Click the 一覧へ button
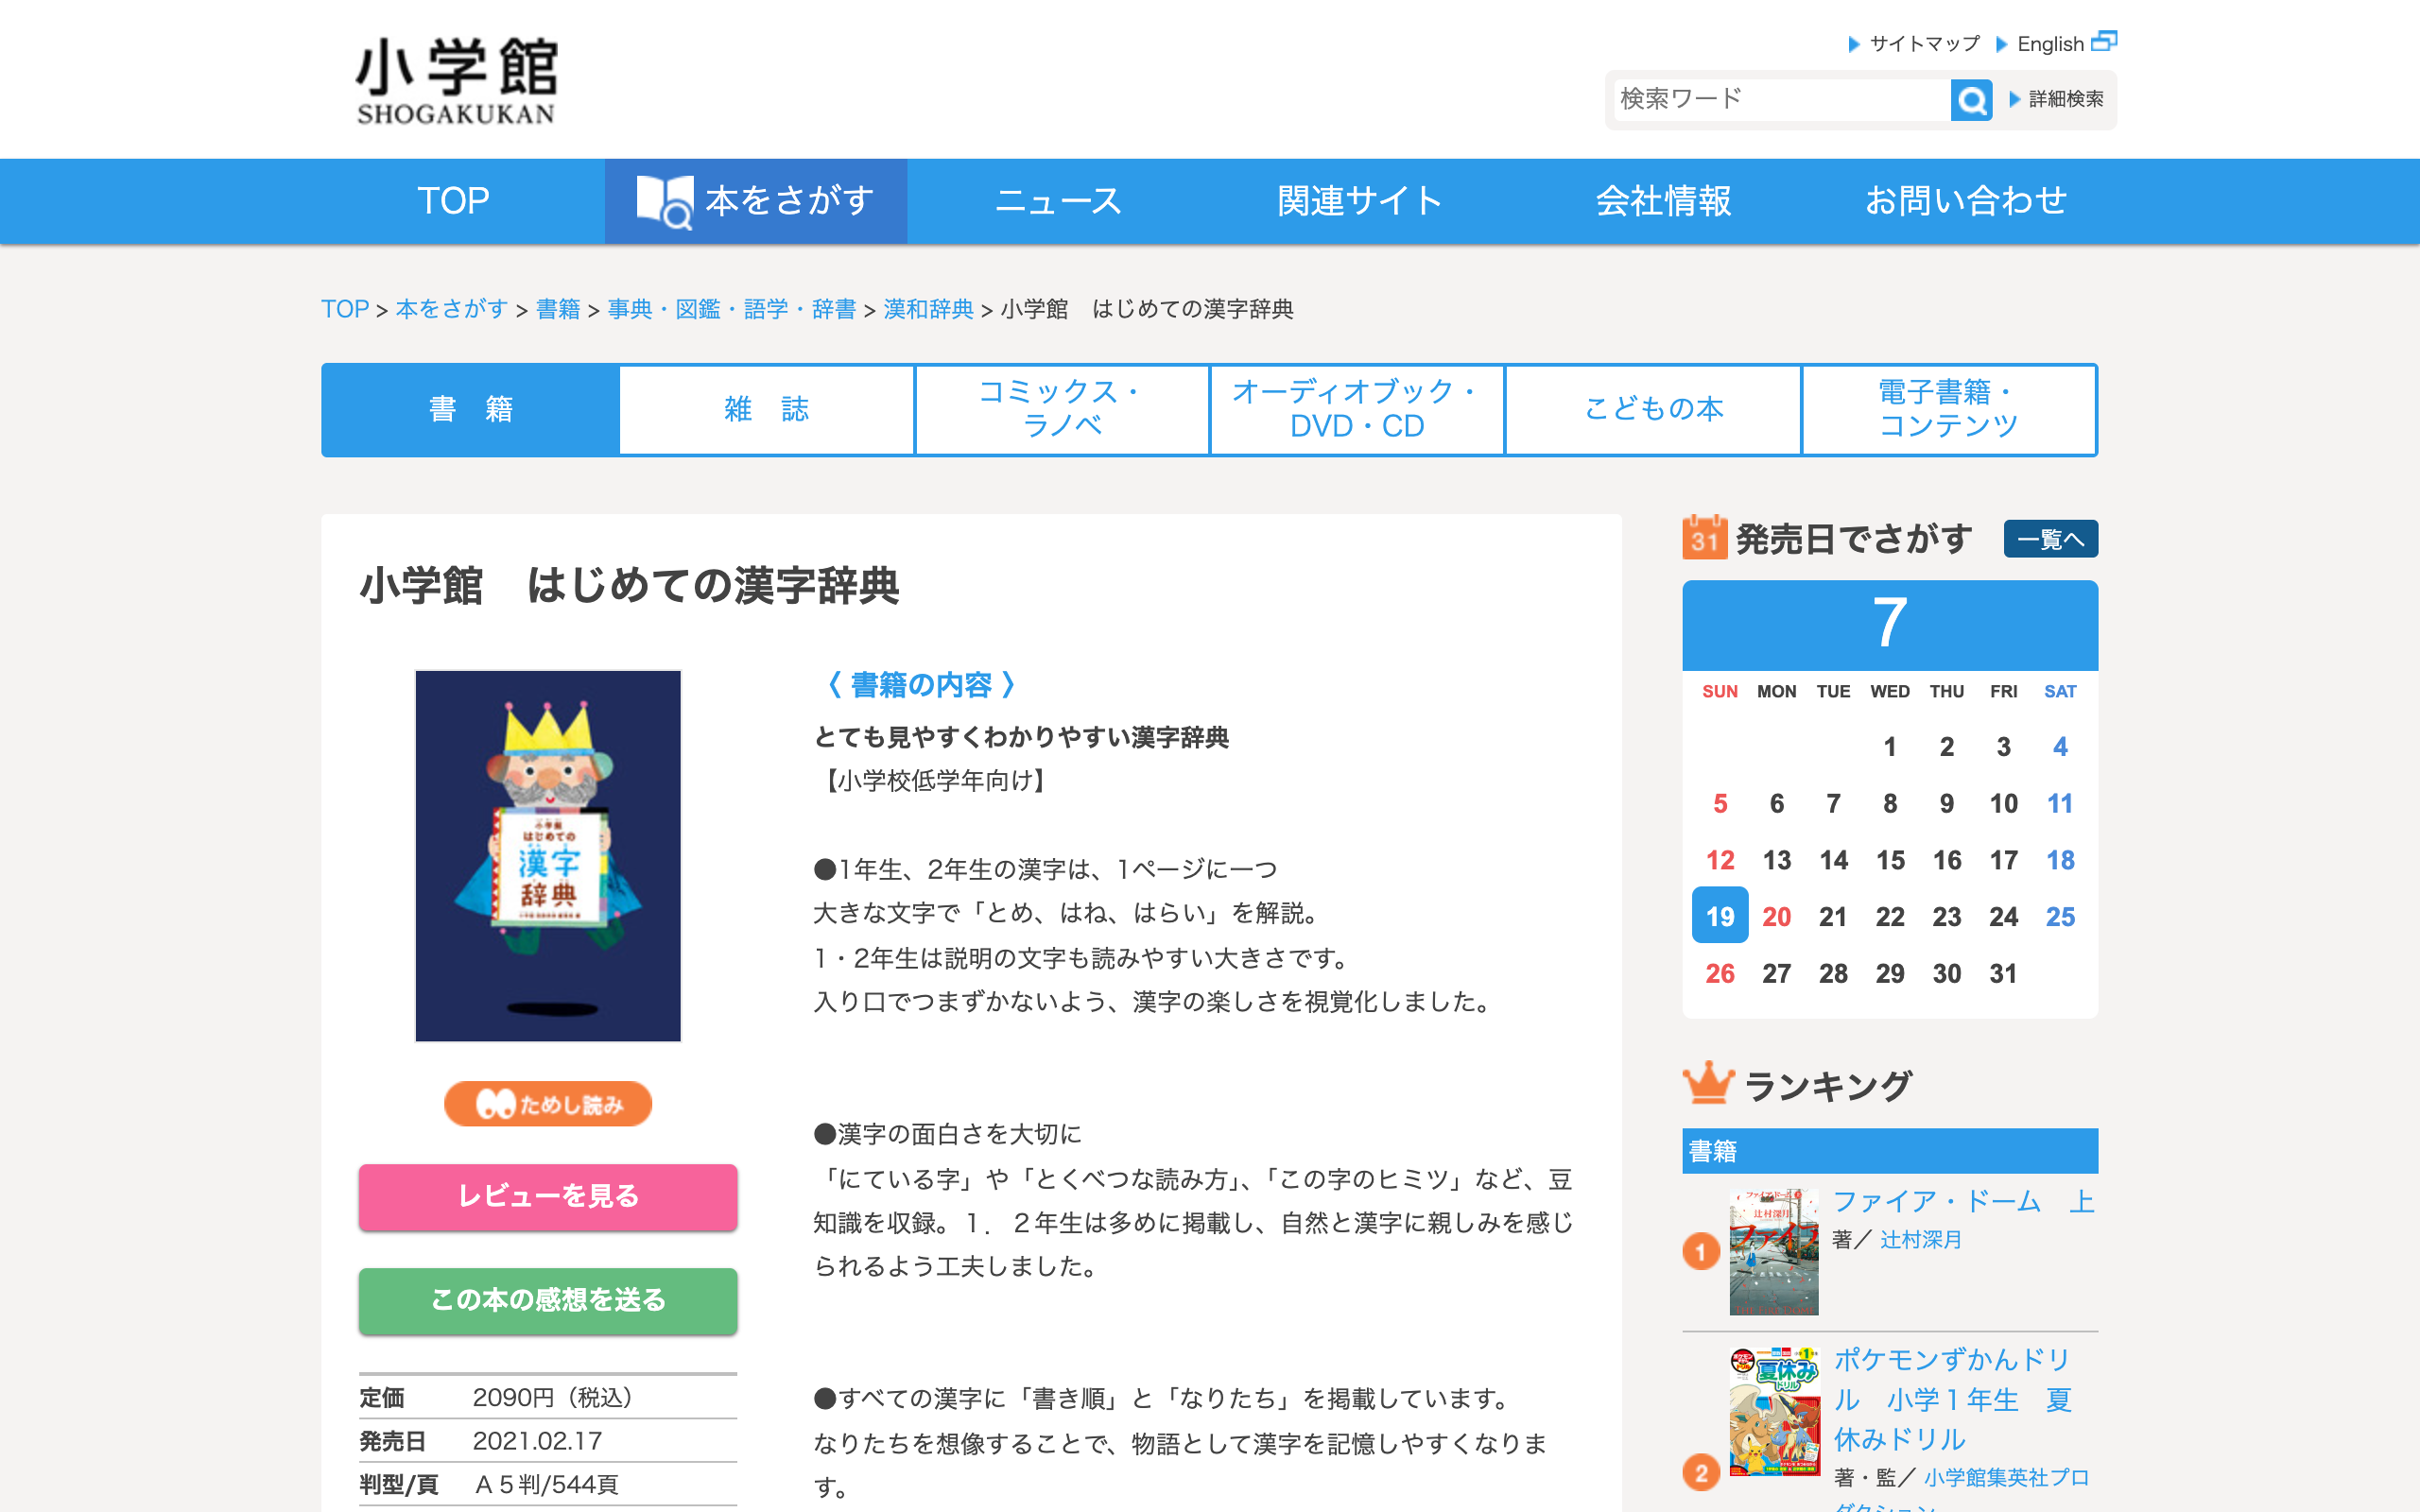The height and width of the screenshot is (1512, 2420). pyautogui.click(x=2050, y=539)
